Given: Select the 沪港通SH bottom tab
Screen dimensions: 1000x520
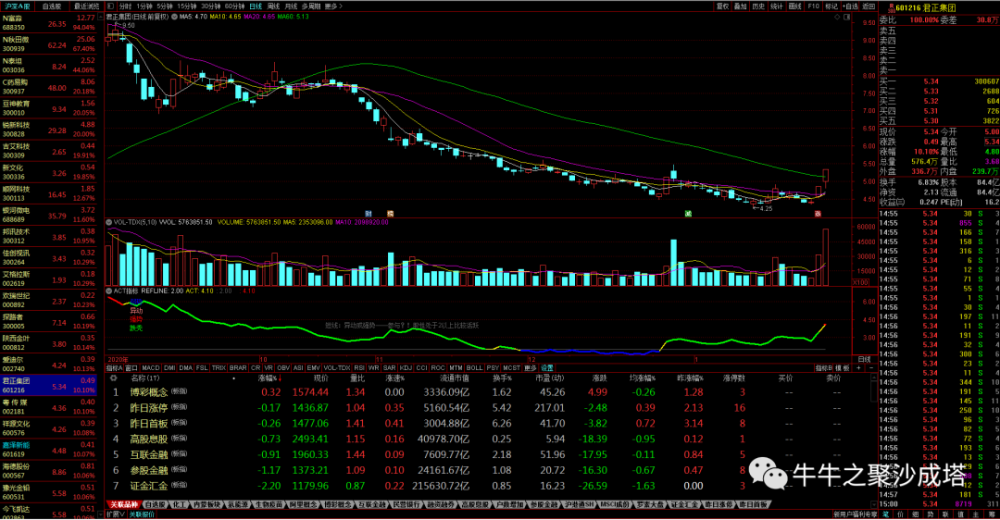Looking at the screenshot, I should (579, 505).
